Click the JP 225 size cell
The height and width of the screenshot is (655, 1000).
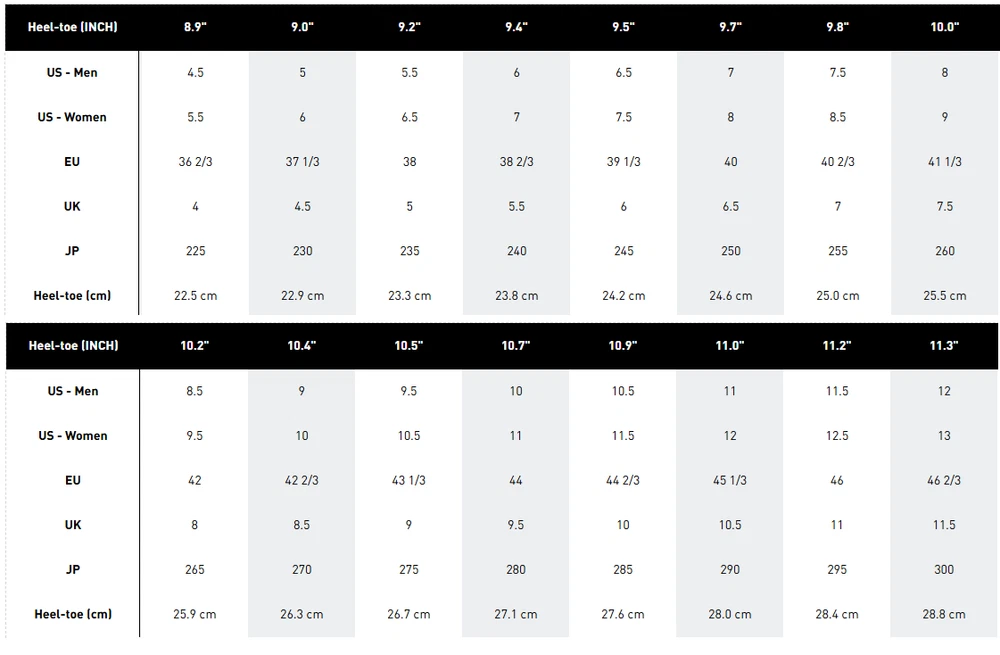195,251
